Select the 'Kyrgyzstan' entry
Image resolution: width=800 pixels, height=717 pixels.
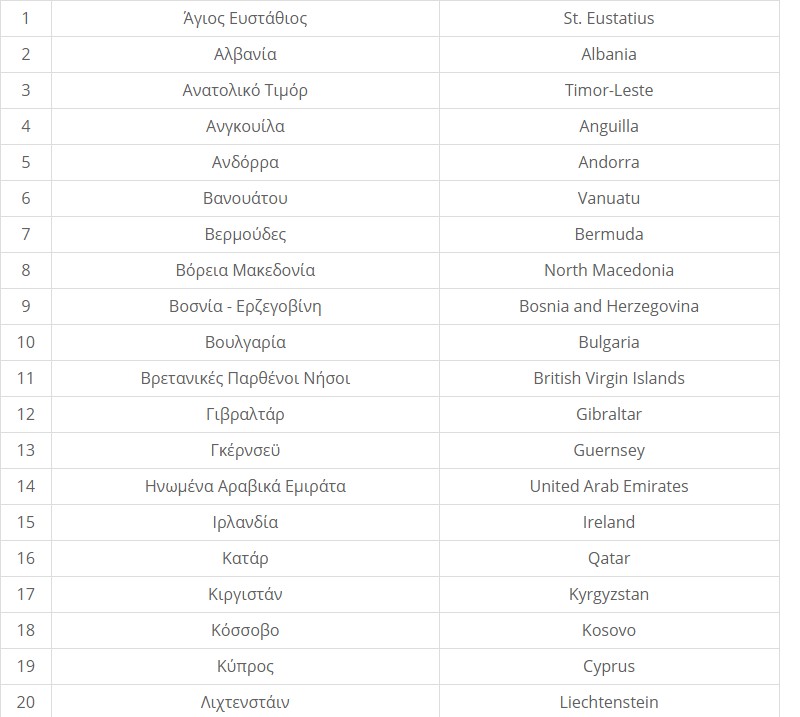608,594
